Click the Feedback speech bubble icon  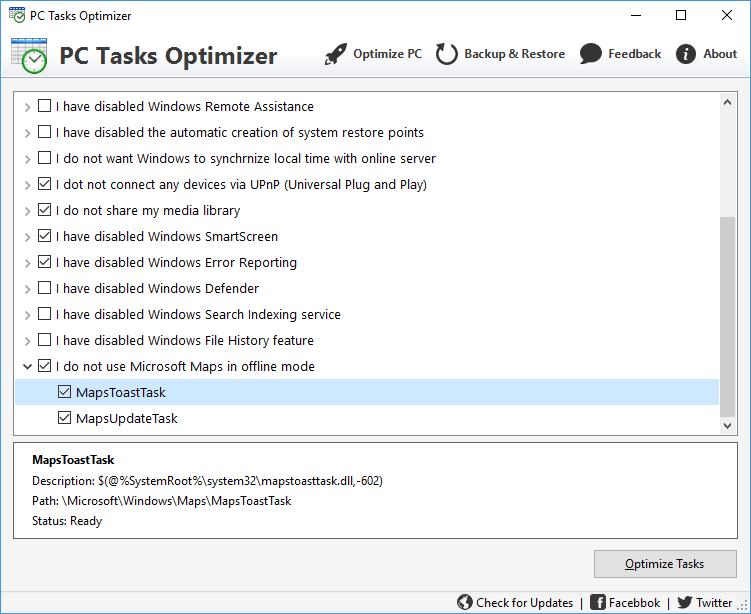[591, 55]
